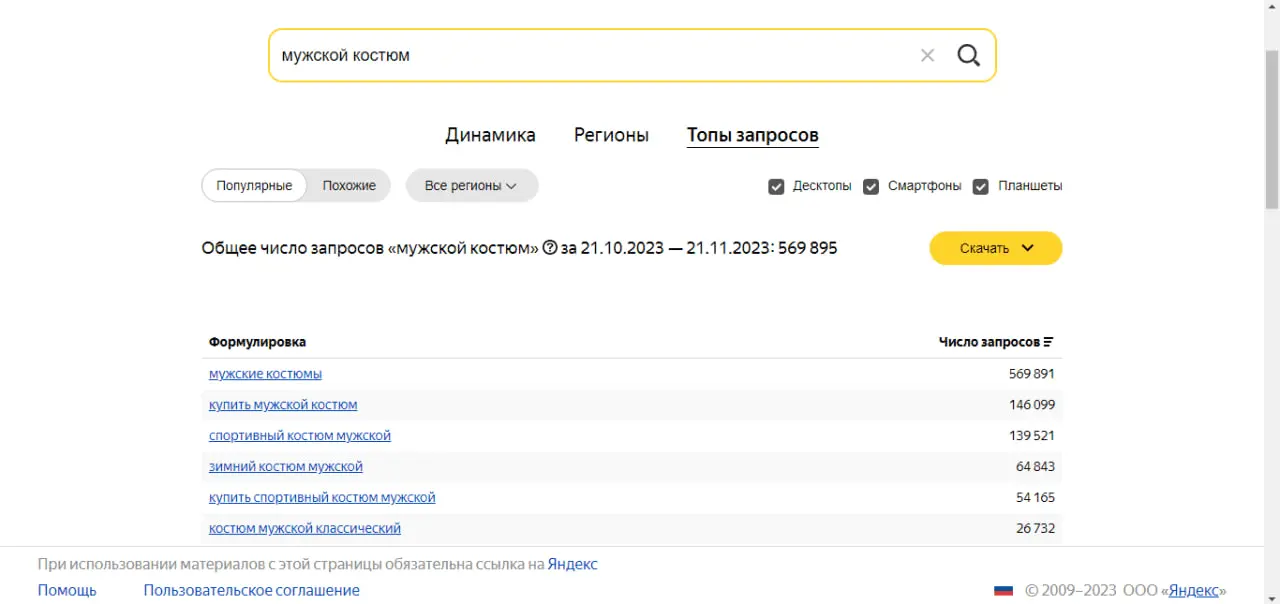Open the Скачать download dropdown
Image resolution: width=1280 pixels, height=604 pixels.
point(995,248)
